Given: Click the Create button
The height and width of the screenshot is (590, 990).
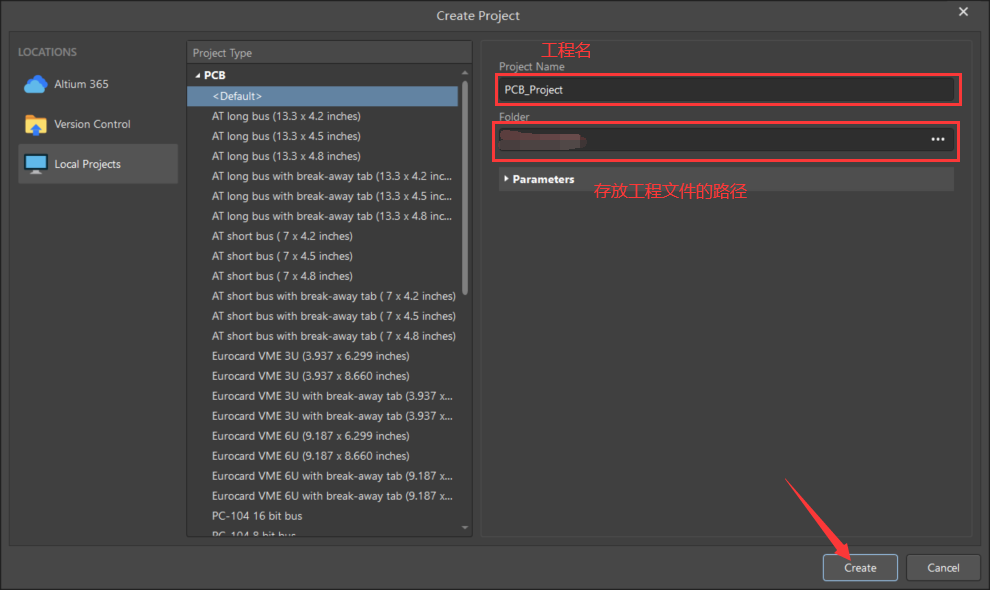Looking at the screenshot, I should pos(860,568).
